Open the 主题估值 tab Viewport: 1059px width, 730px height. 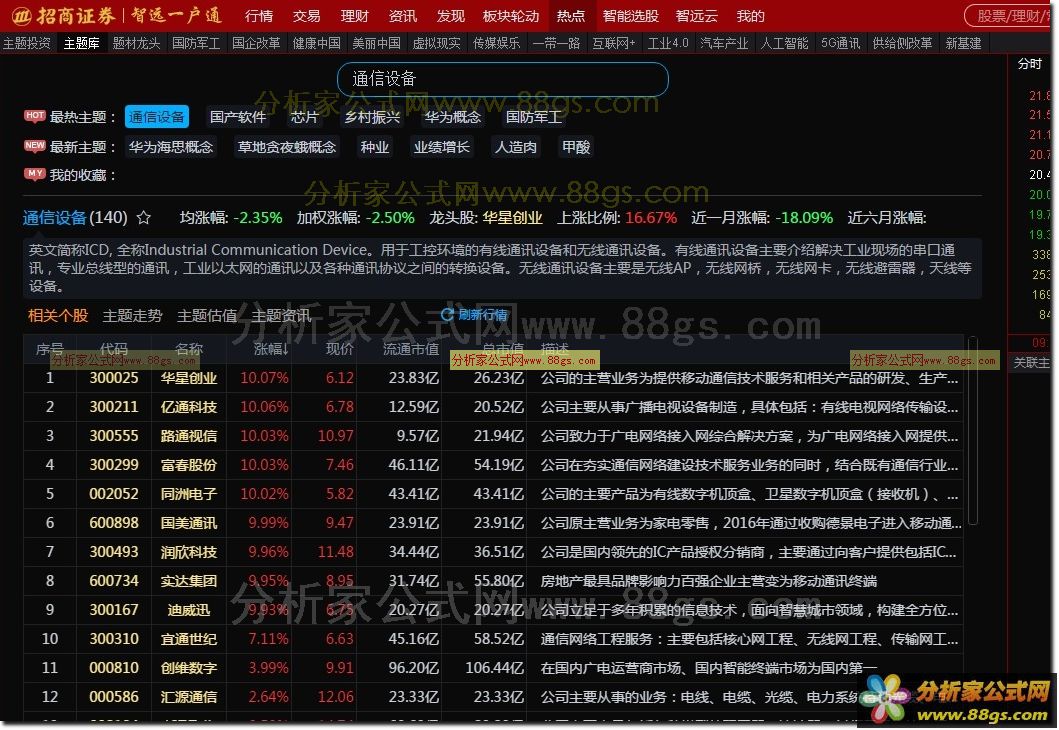pos(207,315)
